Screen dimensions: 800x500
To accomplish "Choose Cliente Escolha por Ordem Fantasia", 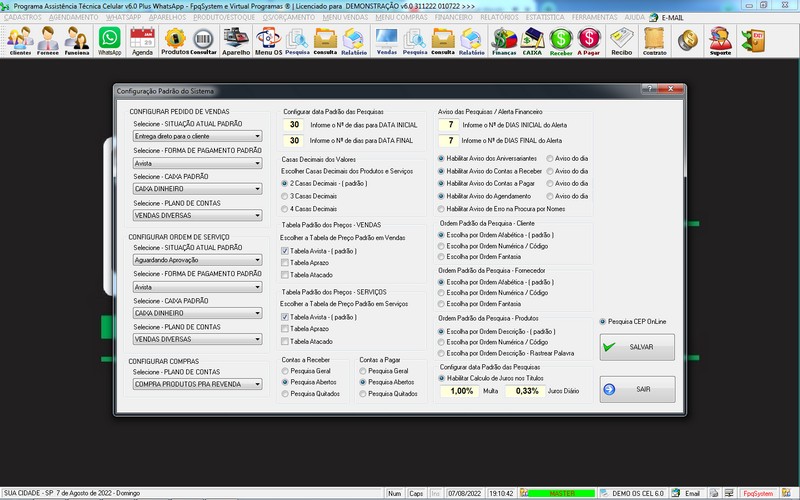I will [441, 257].
